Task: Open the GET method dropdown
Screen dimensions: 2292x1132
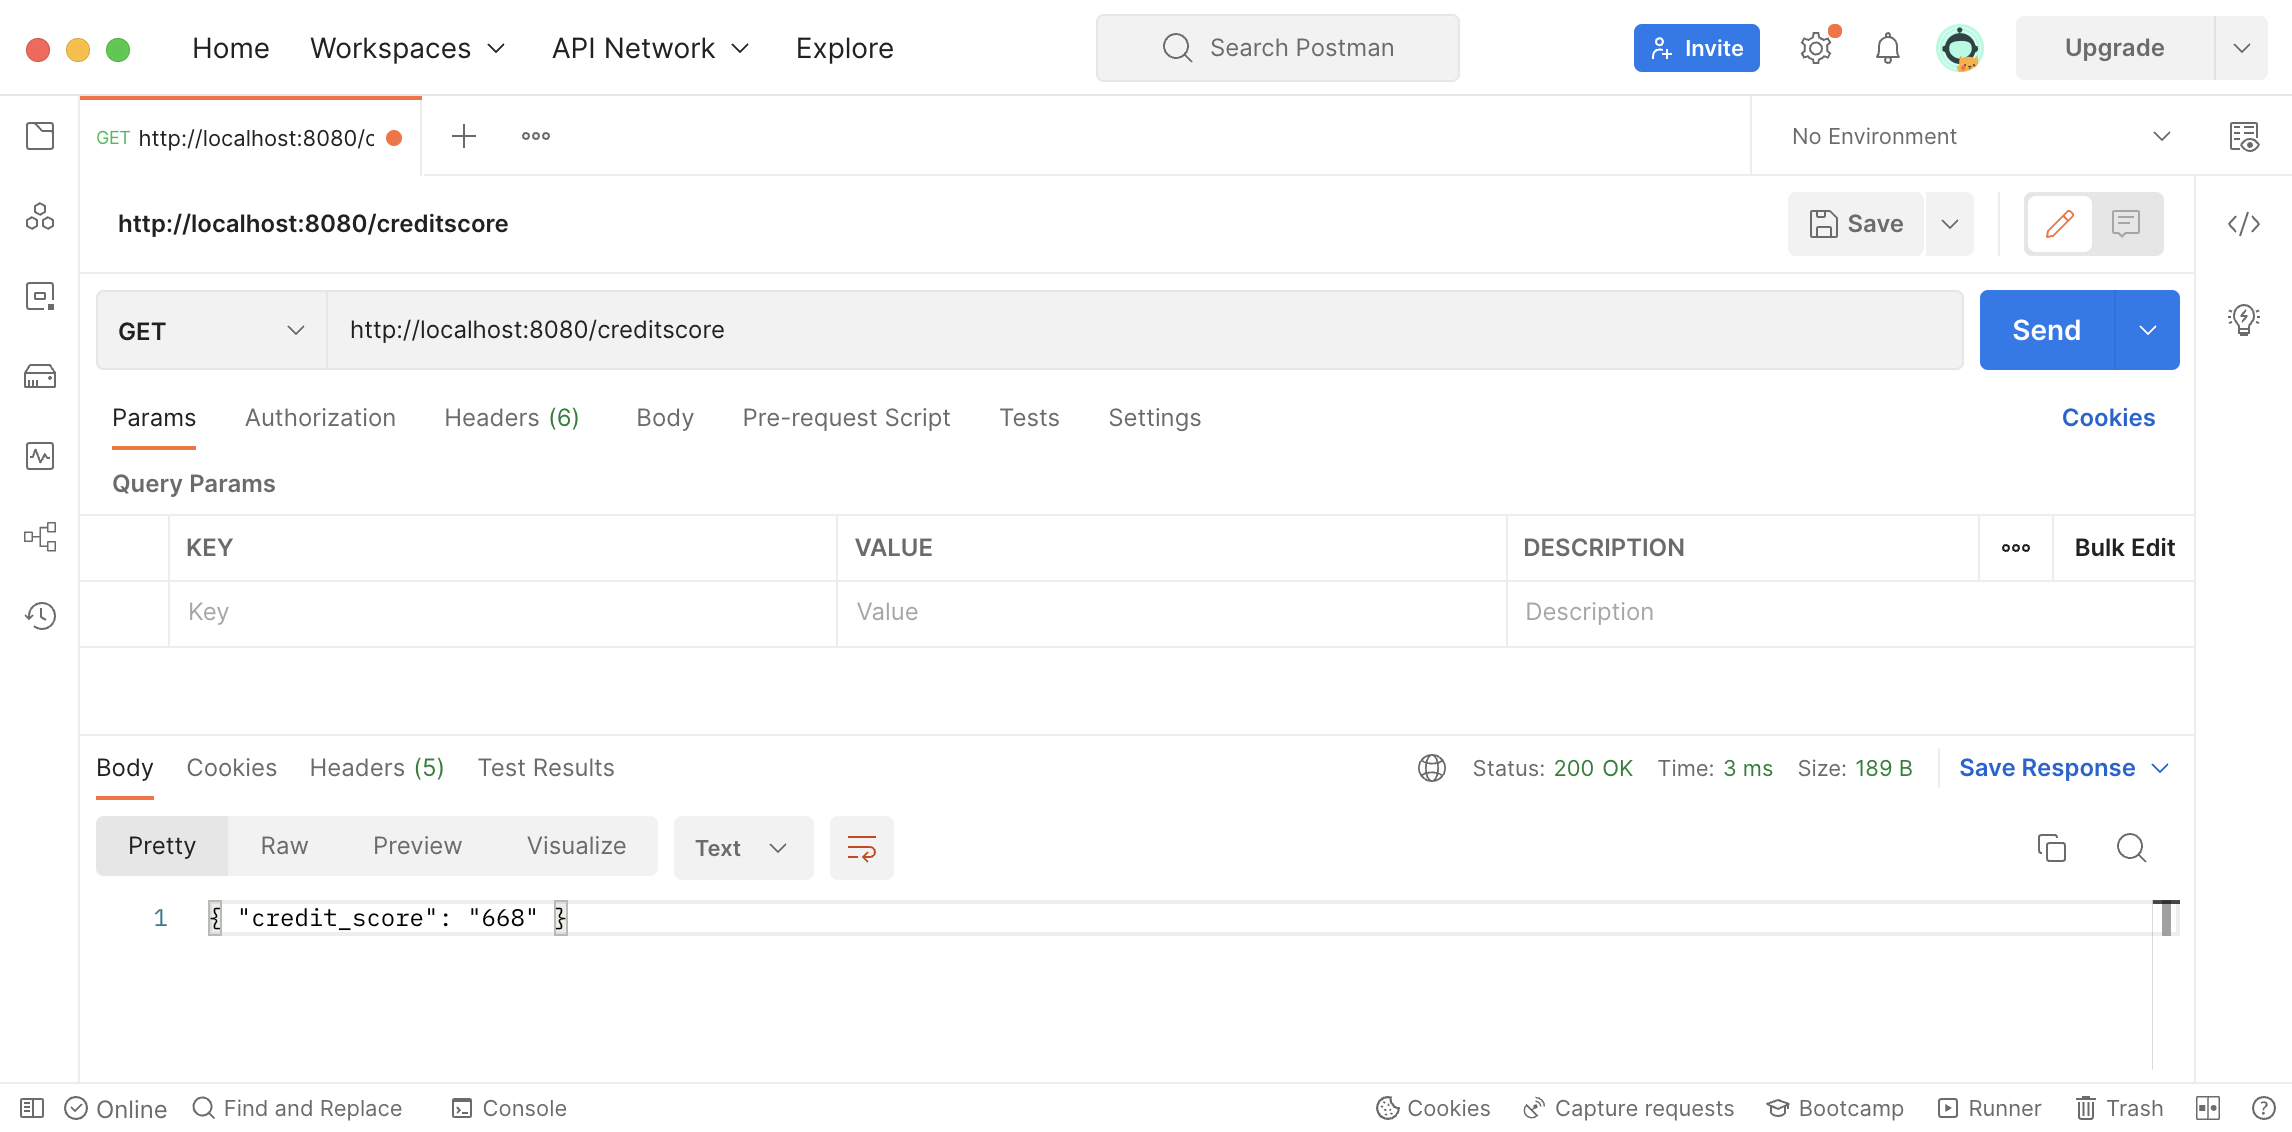Action: click(211, 331)
